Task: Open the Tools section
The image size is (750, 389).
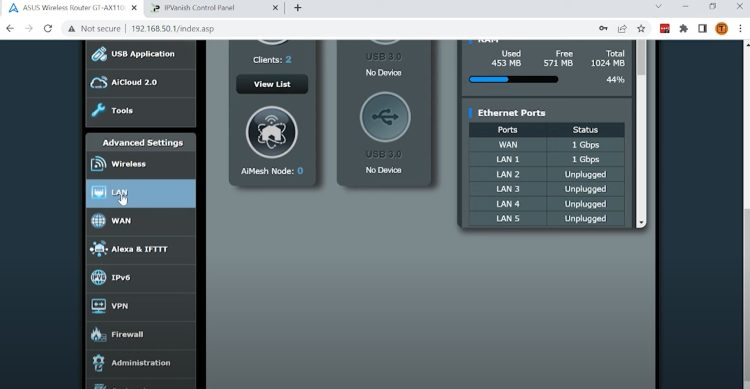Action: [x=141, y=111]
